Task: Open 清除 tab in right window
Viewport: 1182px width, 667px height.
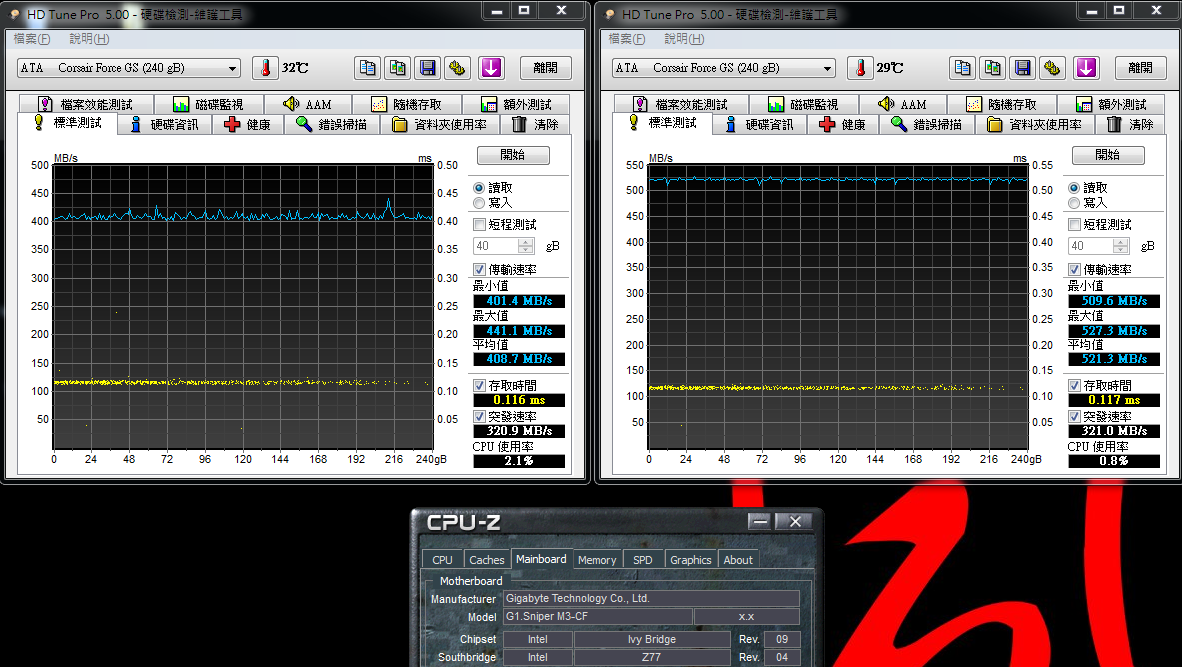Action: tap(1129, 124)
